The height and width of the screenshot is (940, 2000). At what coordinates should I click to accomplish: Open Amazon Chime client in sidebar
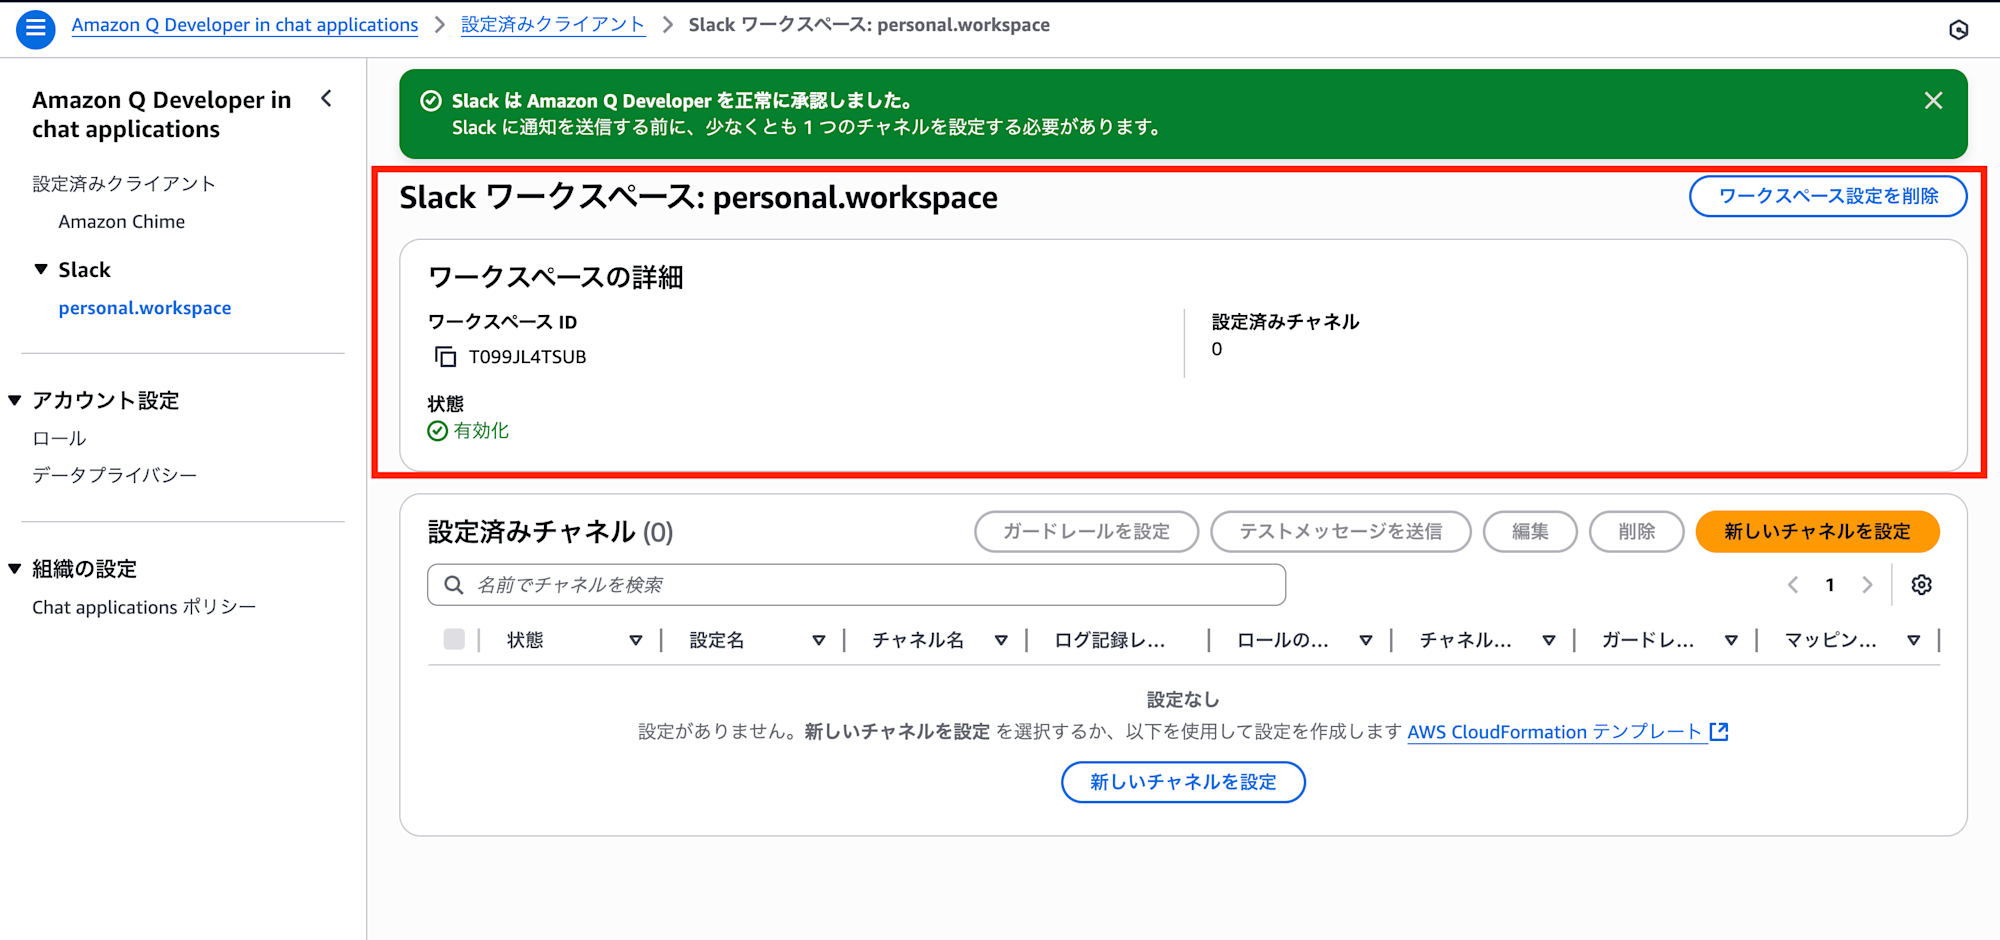pos(122,222)
